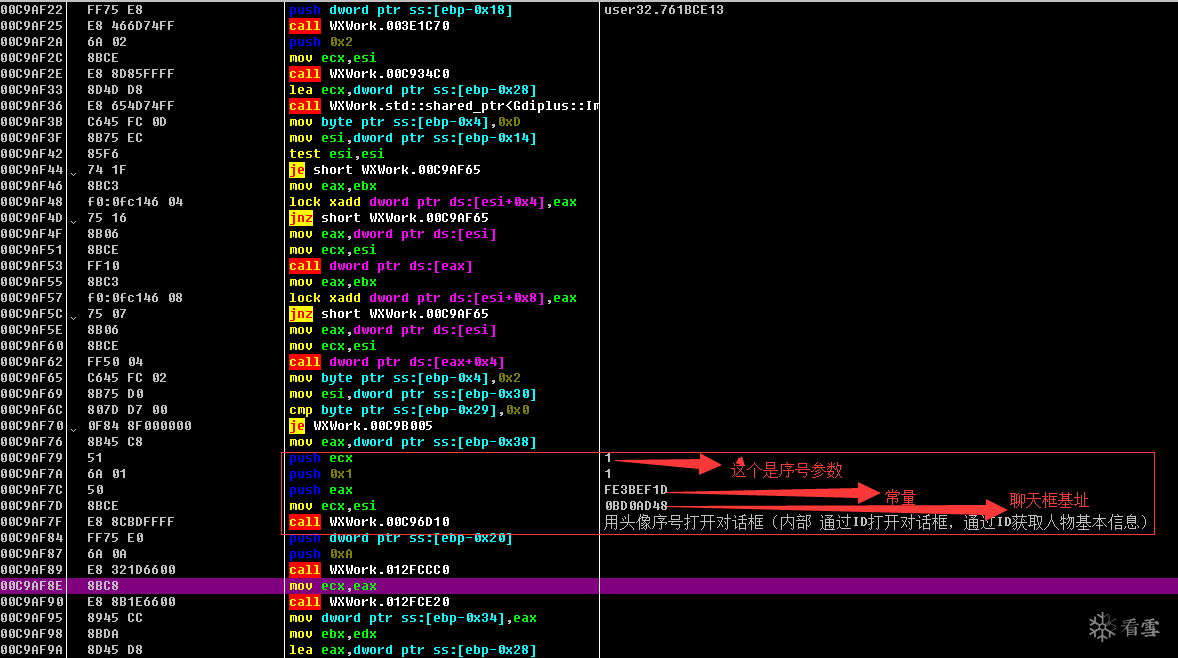Click push dword ptr ss:[ebp-0x20]
This screenshot has width=1178, height=658.
pyautogui.click(x=401, y=538)
